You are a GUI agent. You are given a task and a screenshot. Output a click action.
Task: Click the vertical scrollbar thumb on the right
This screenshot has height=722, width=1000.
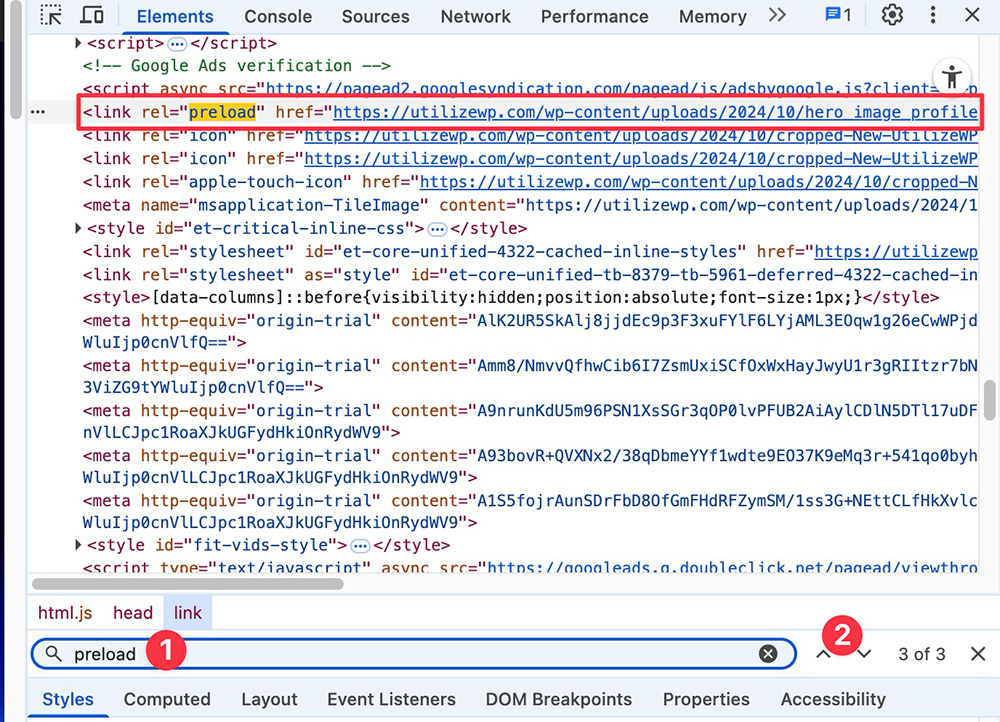coord(989,400)
